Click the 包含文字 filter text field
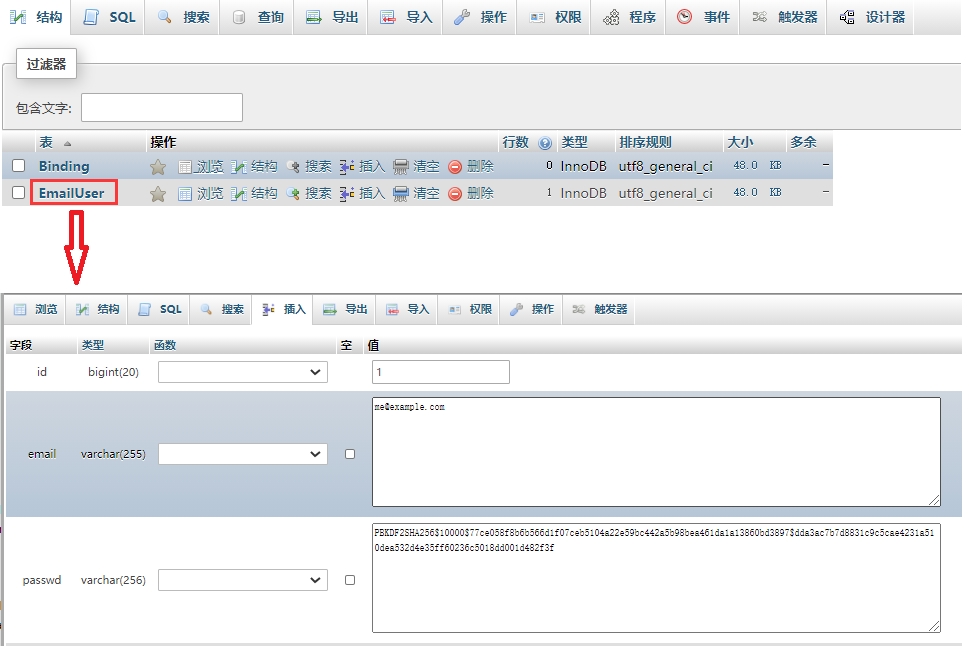 162,108
